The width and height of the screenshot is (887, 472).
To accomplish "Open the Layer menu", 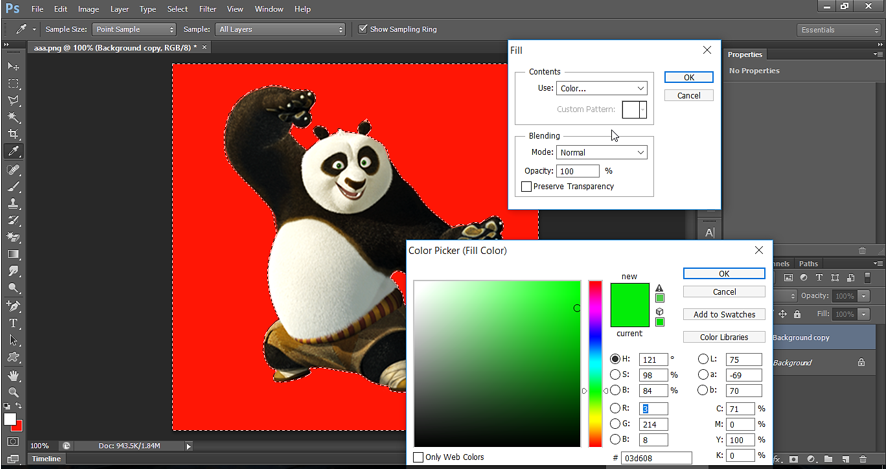I will click(119, 9).
